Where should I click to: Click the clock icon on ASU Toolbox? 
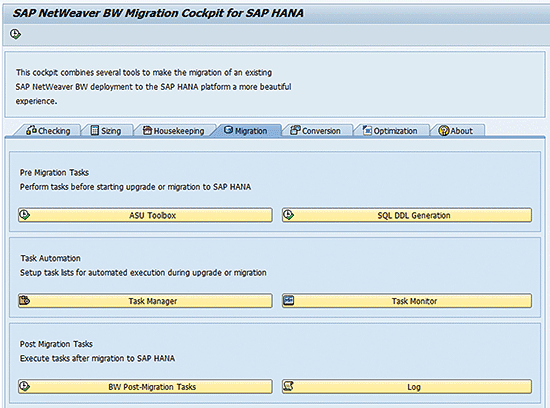pyautogui.click(x=24, y=214)
